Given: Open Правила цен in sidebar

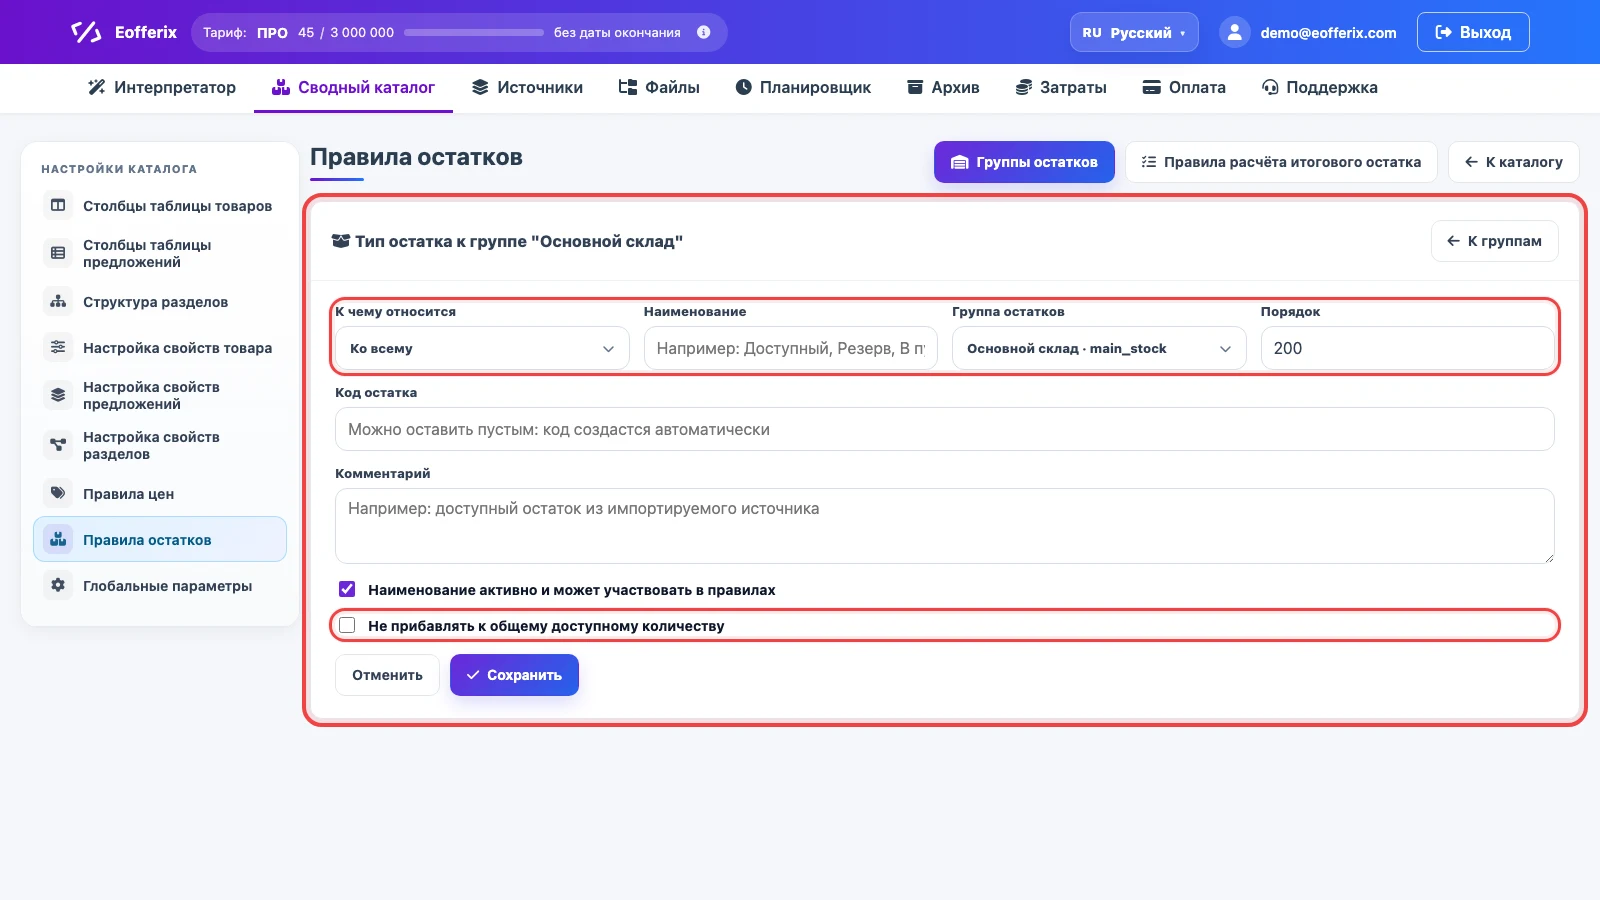Looking at the screenshot, I should tap(160, 493).
